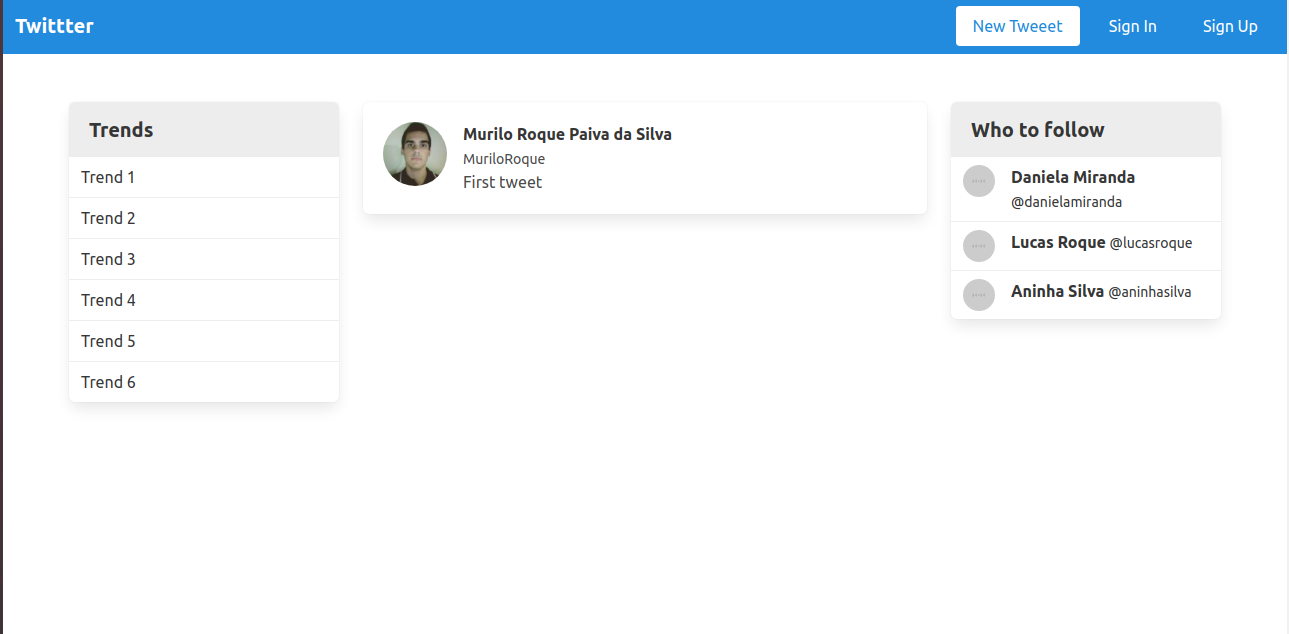Image resolution: width=1289 pixels, height=634 pixels.
Task: Open Trend 3 entry
Action: pos(204,259)
